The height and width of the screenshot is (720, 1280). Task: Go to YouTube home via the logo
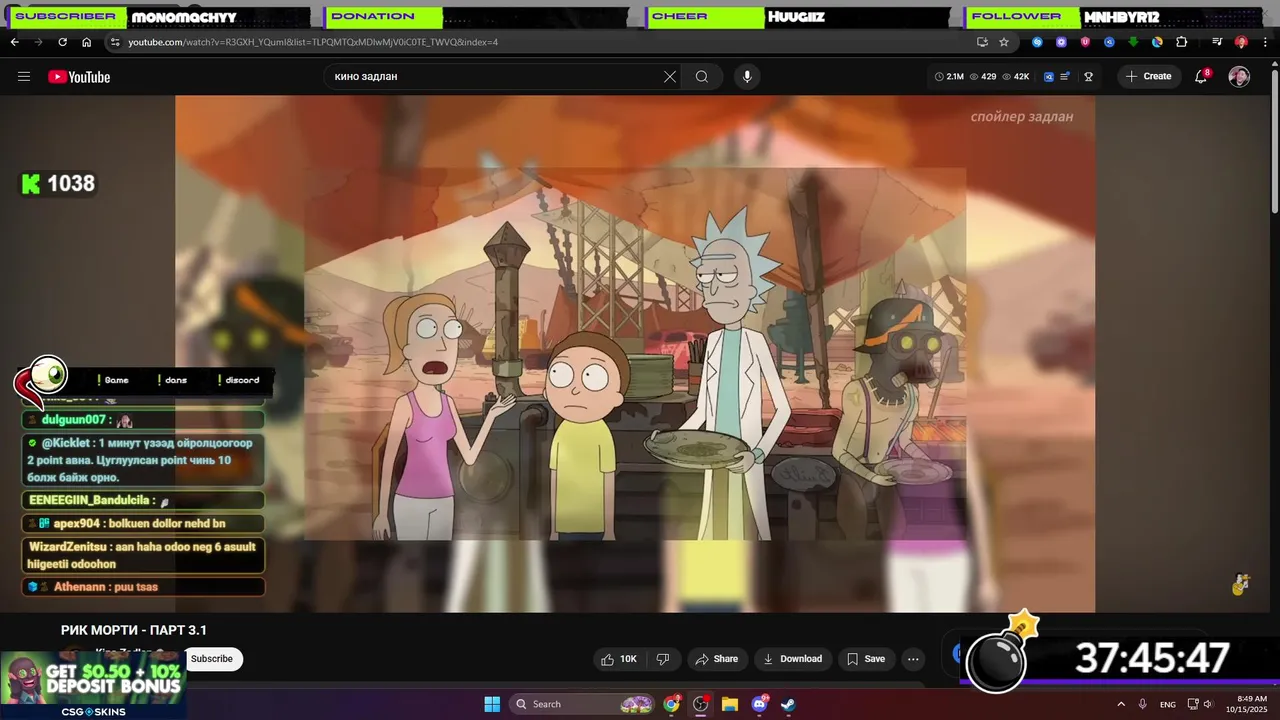79,77
